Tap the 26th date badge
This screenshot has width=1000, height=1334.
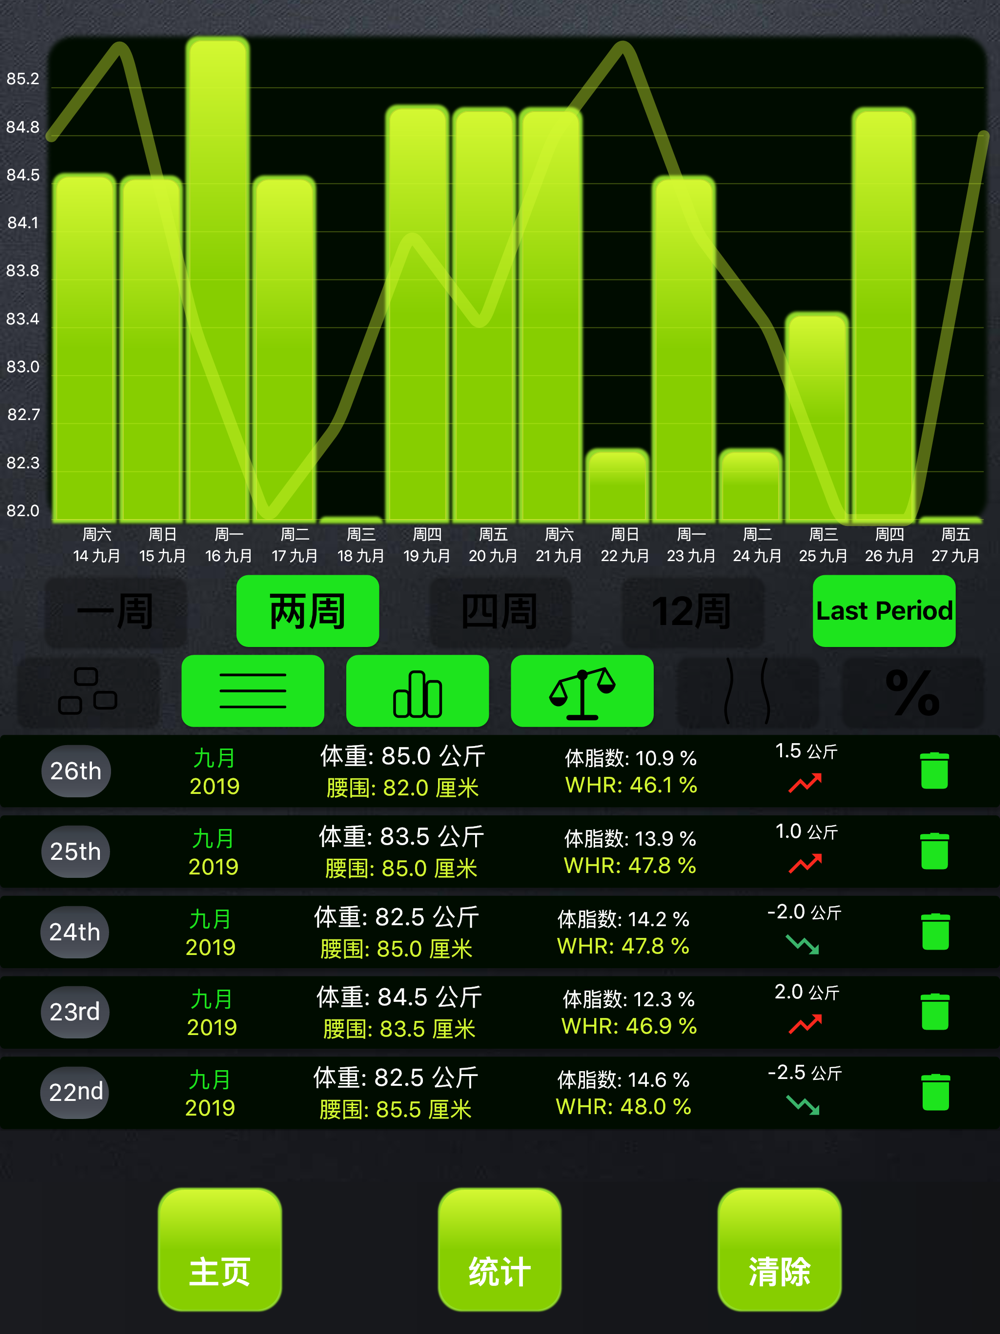point(76,771)
